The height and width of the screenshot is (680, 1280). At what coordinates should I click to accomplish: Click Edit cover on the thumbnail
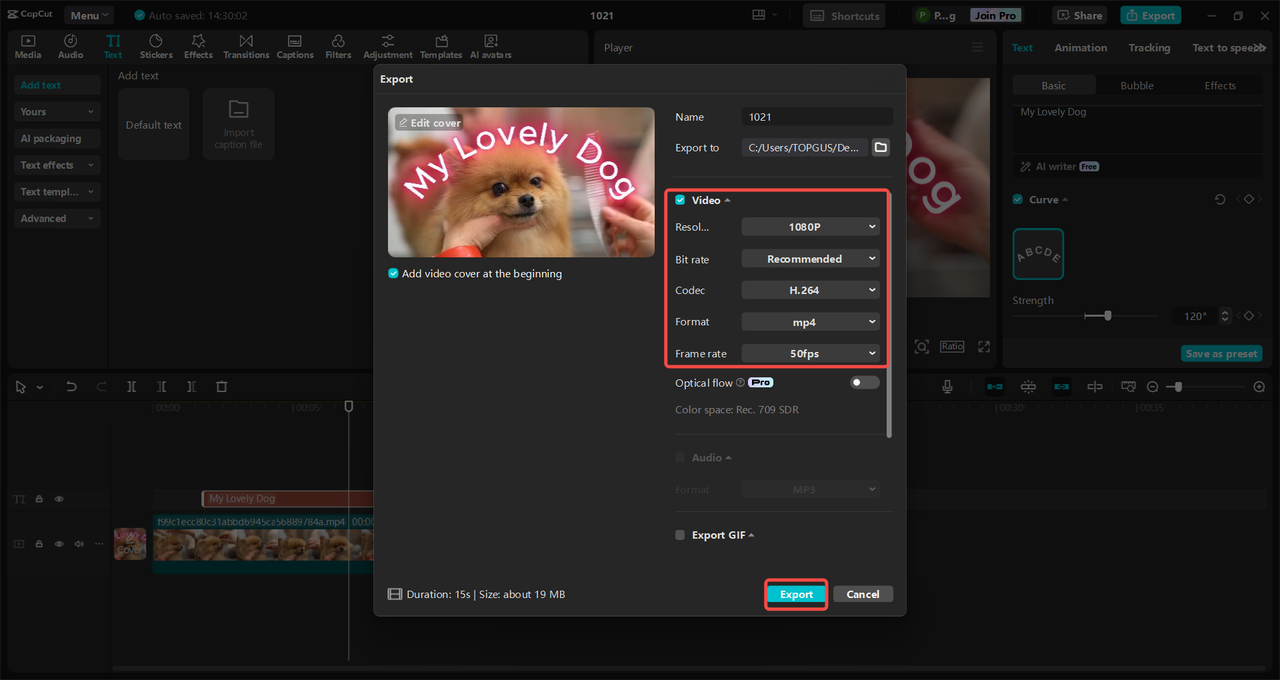[430, 123]
